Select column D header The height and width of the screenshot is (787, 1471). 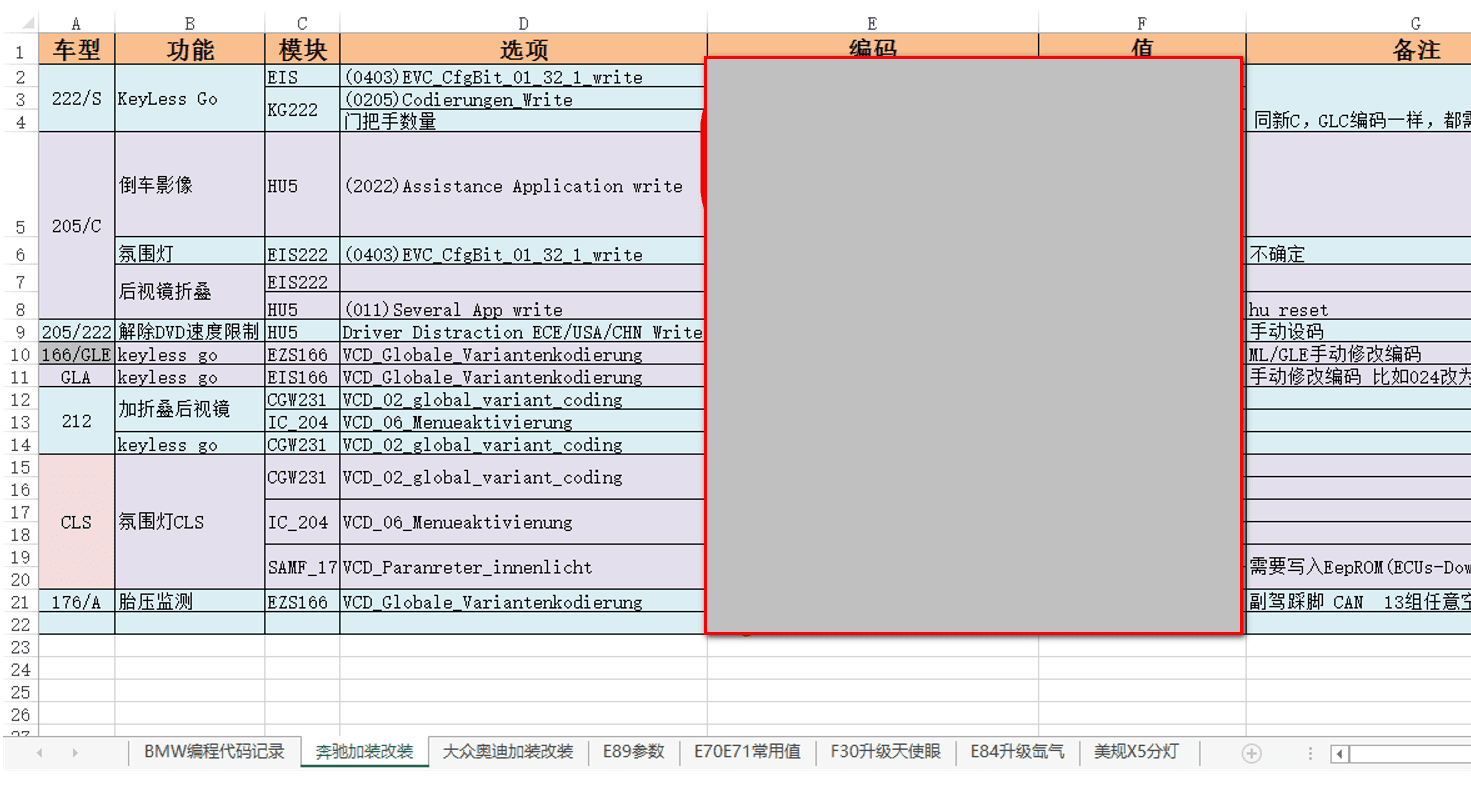[x=523, y=23]
